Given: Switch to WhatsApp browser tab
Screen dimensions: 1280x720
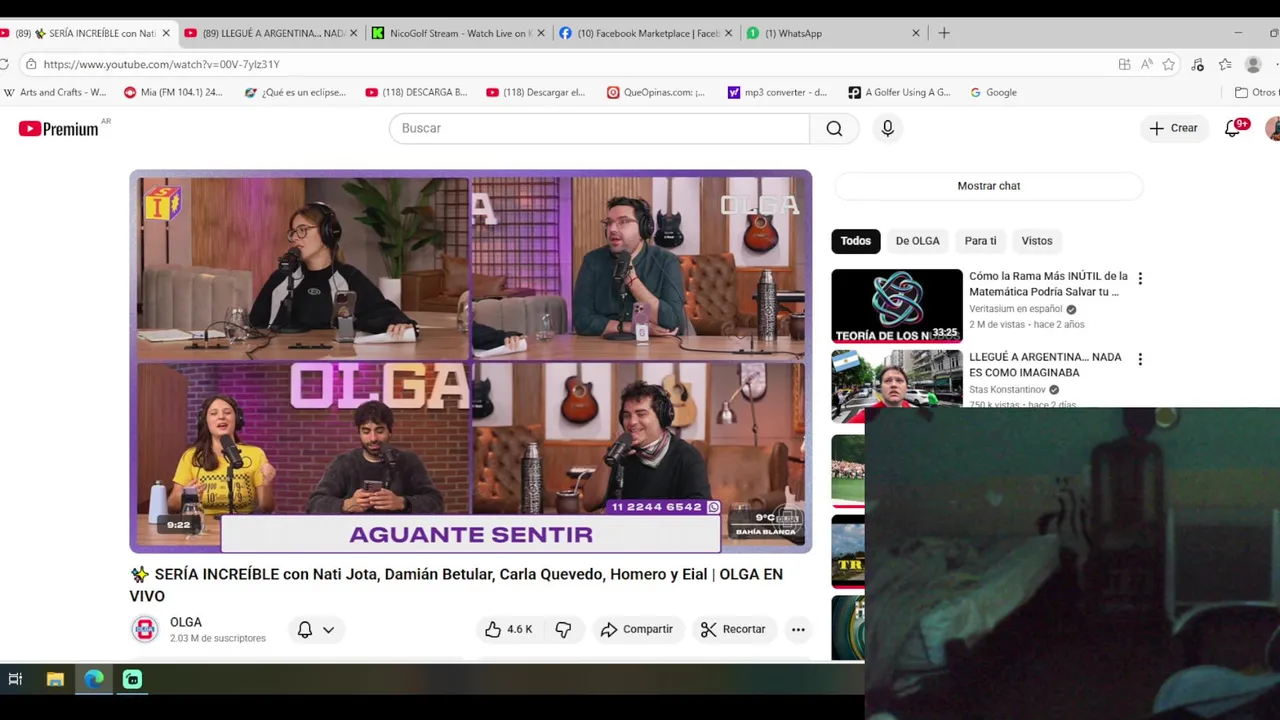Looking at the screenshot, I should pyautogui.click(x=833, y=33).
